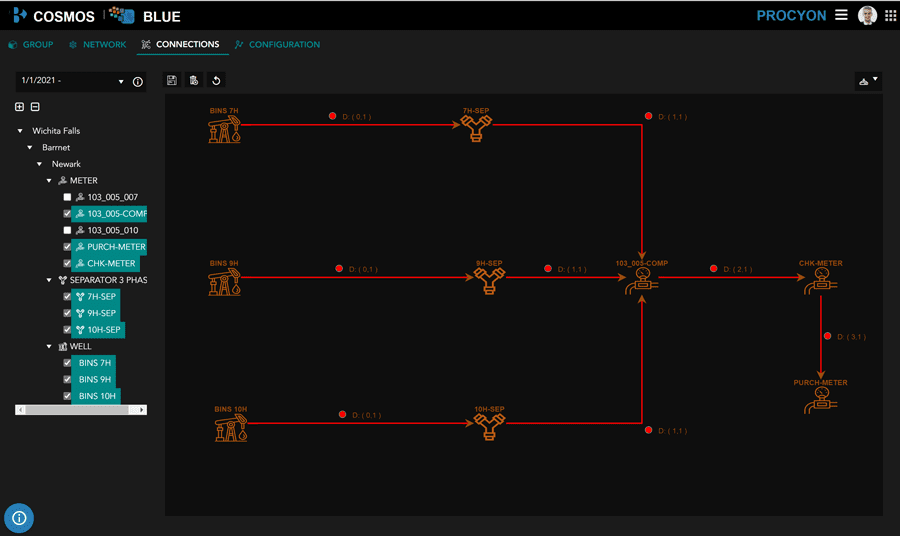Select 103_005_007 in the tree
This screenshot has width=900, height=536.
112,197
